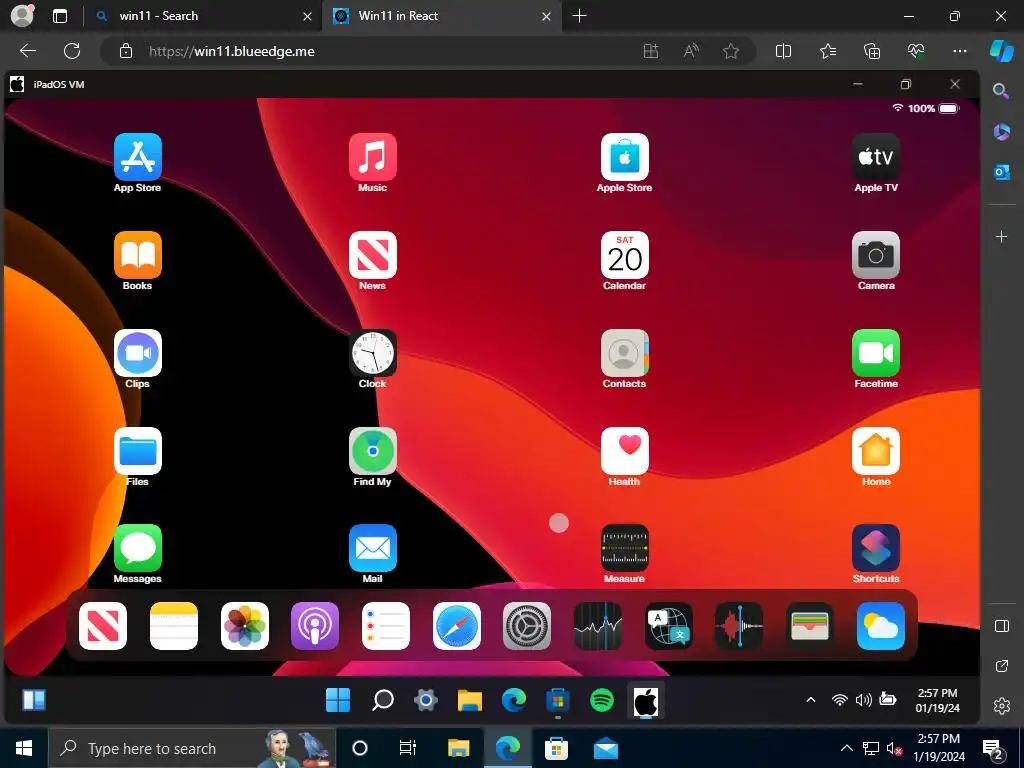Open the Shortcuts app

click(x=876, y=549)
